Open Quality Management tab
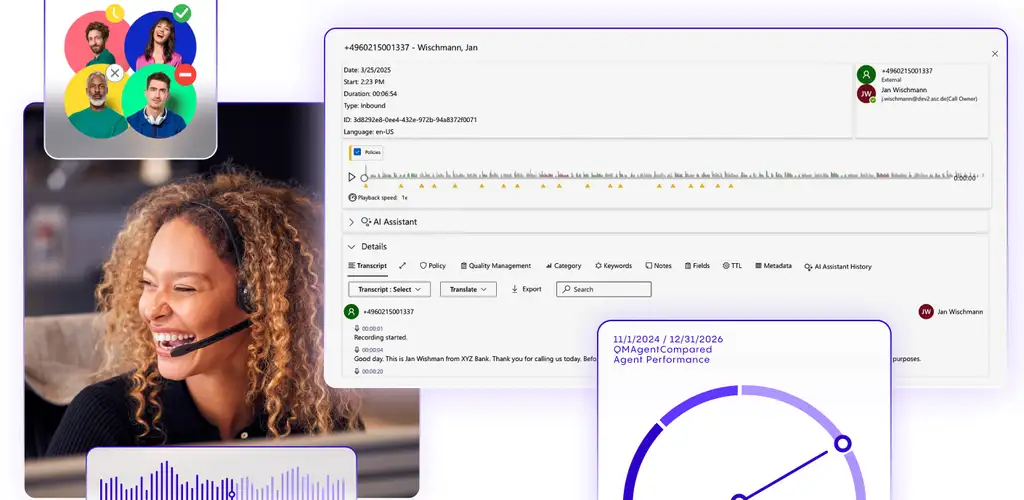This screenshot has height=500, width=1024. (495, 266)
